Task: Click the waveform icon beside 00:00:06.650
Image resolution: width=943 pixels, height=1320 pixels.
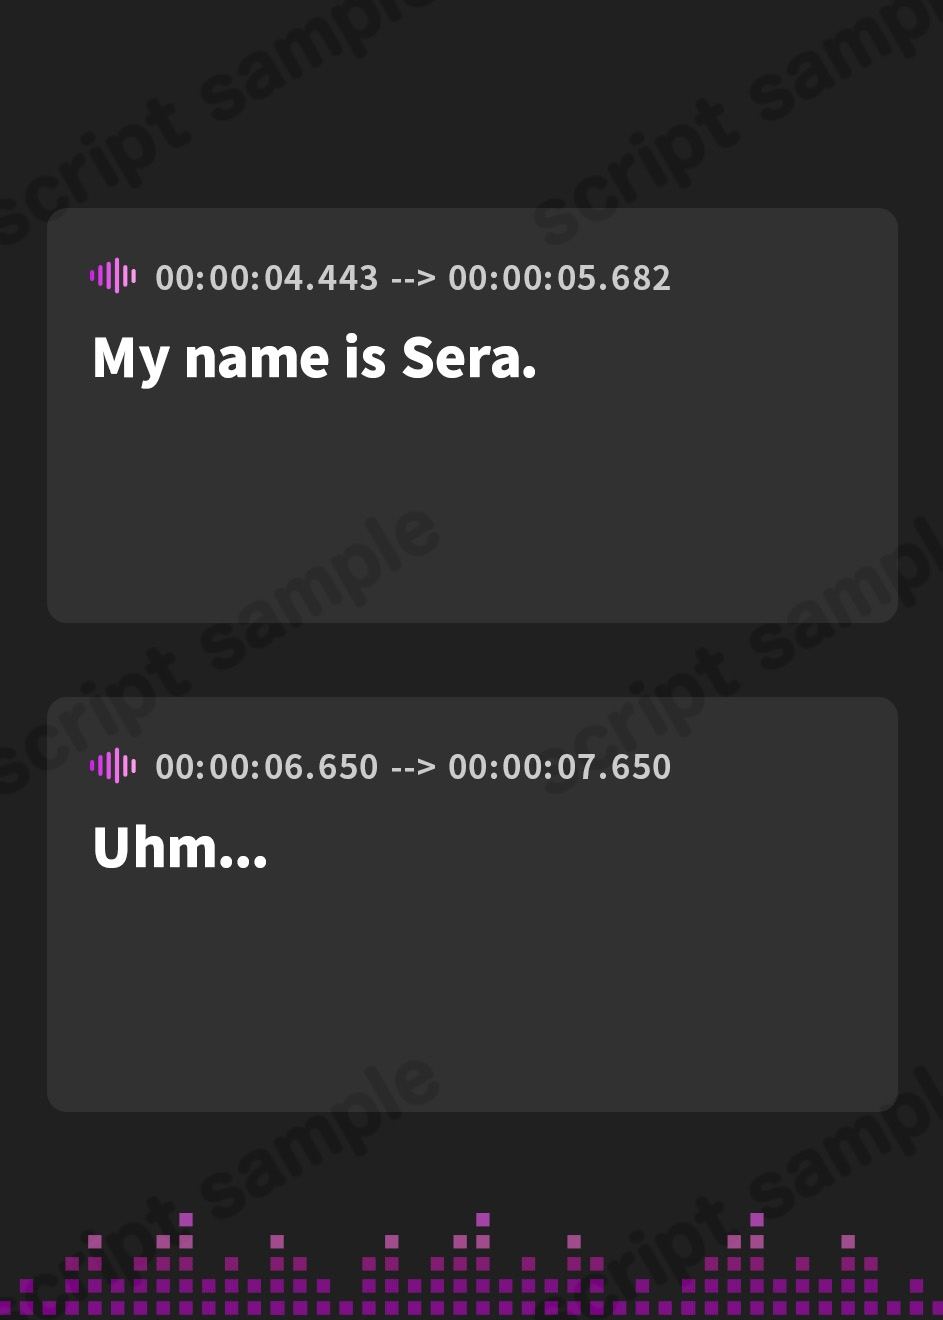Action: pyautogui.click(x=113, y=766)
